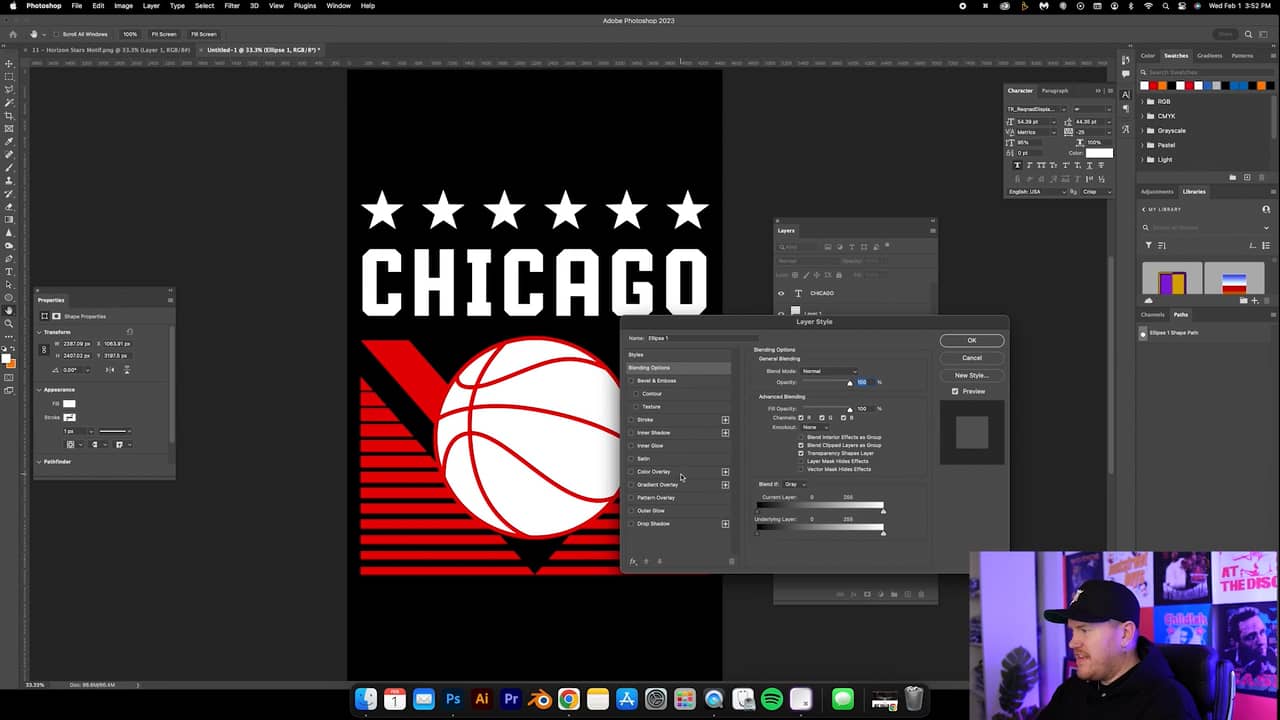Click the Character panel Color swatch
This screenshot has height=720, width=1280.
point(1099,153)
